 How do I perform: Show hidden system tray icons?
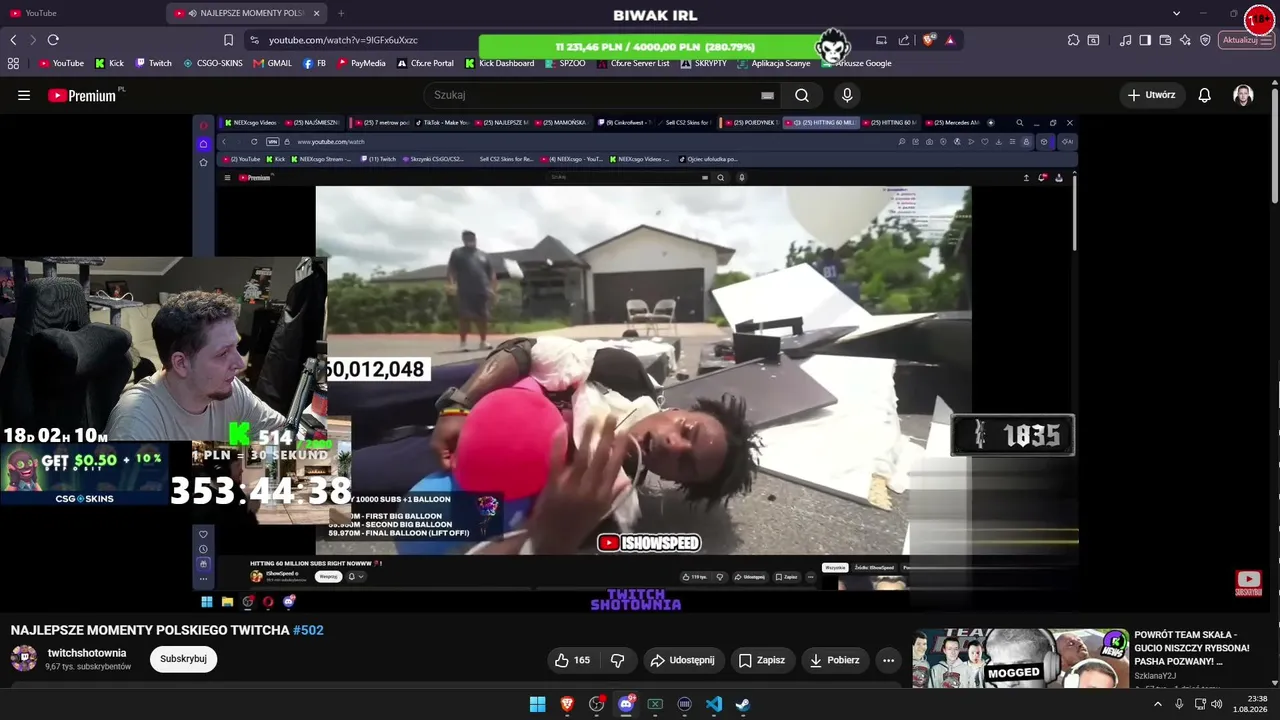(x=1158, y=704)
